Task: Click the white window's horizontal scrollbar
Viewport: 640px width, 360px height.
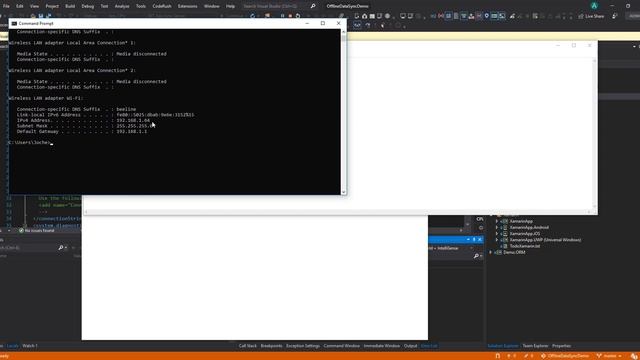Action: (x=337, y=212)
